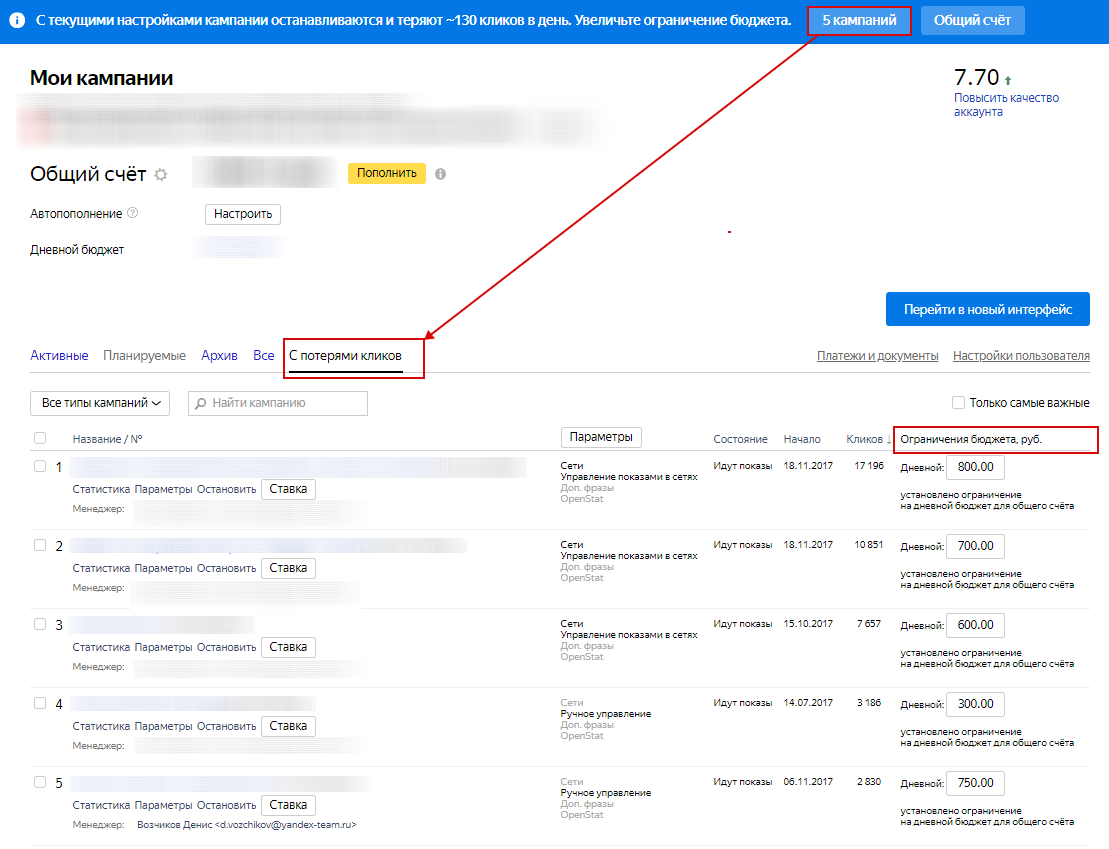Click the search magnifier in Найти кампанию
The width and height of the screenshot is (1109, 849).
[201, 403]
